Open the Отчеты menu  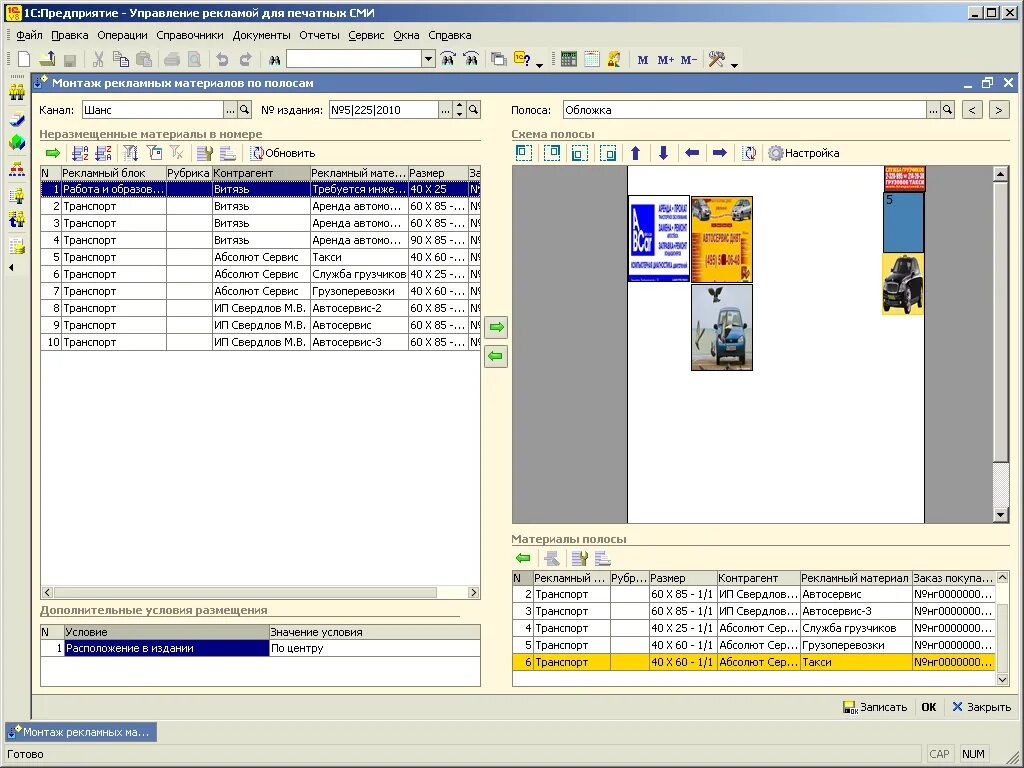point(319,35)
